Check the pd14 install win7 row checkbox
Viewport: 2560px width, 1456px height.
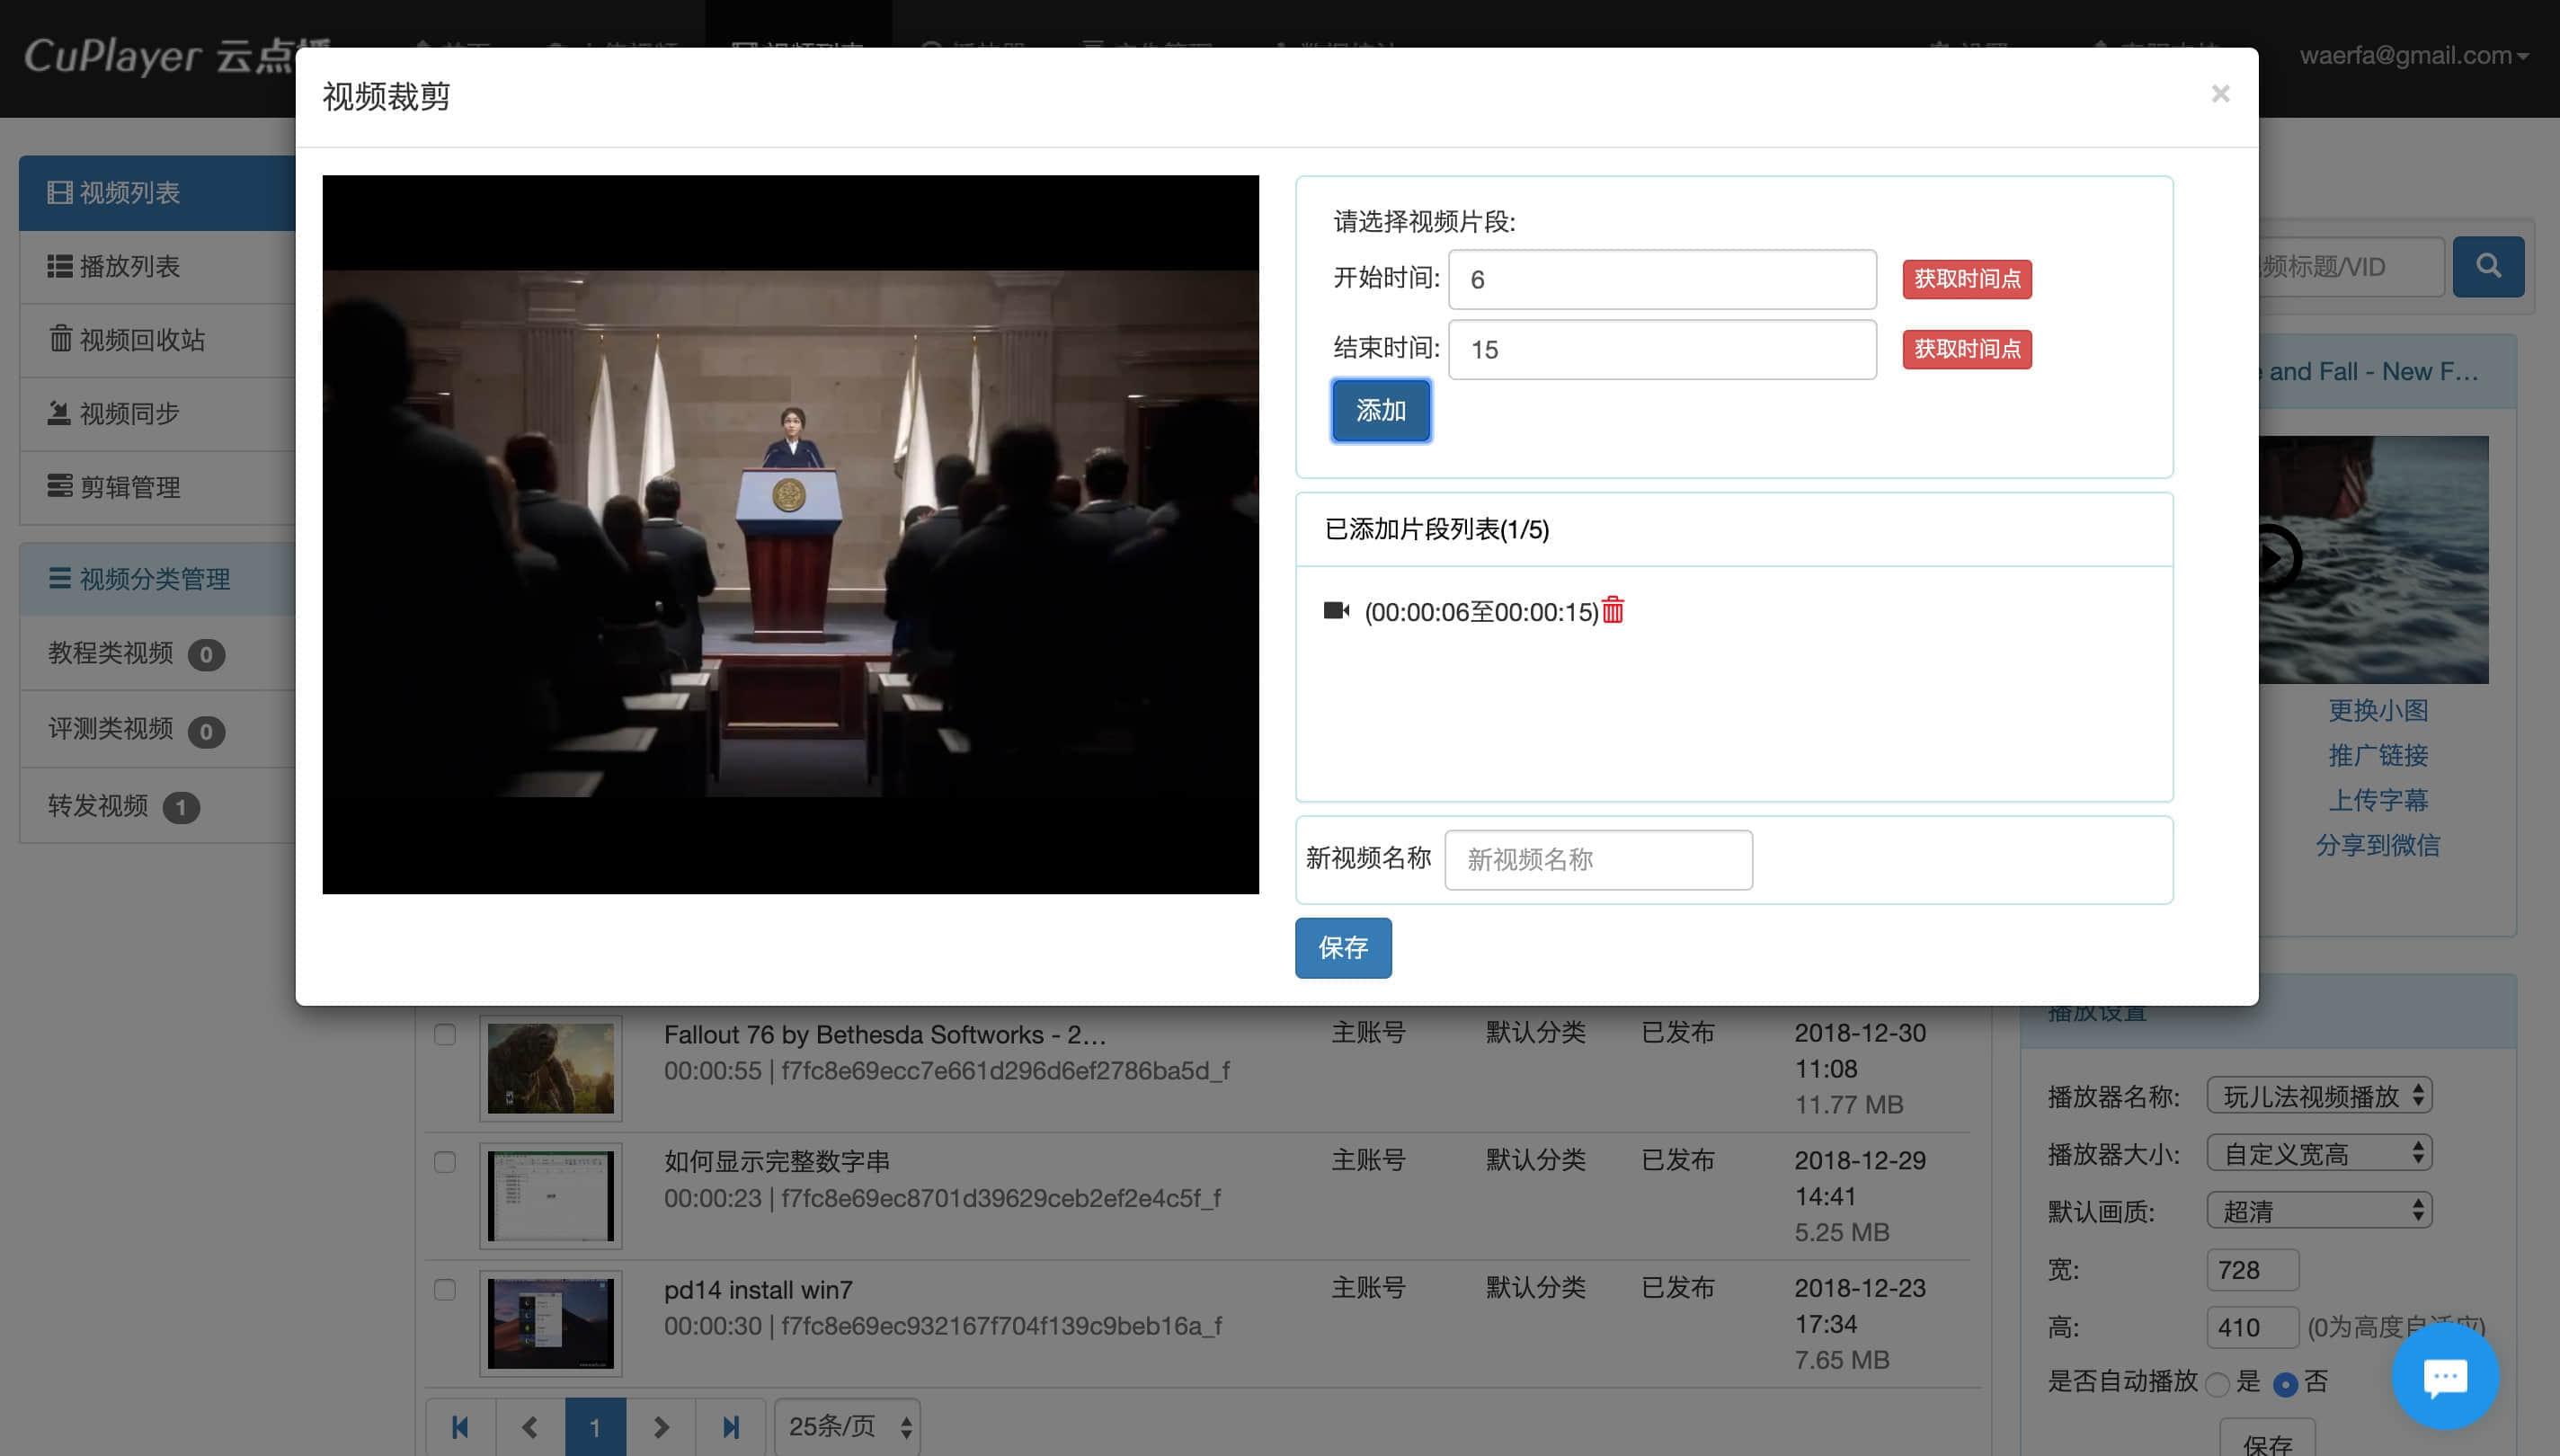pos(445,1290)
